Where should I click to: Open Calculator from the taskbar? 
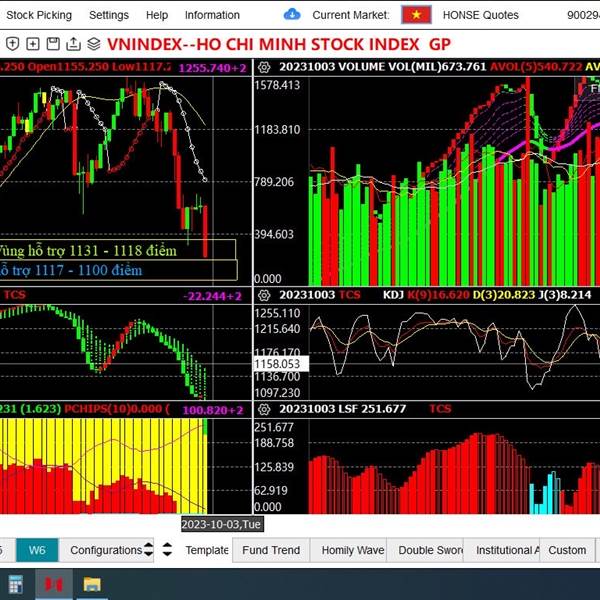(x=16, y=584)
